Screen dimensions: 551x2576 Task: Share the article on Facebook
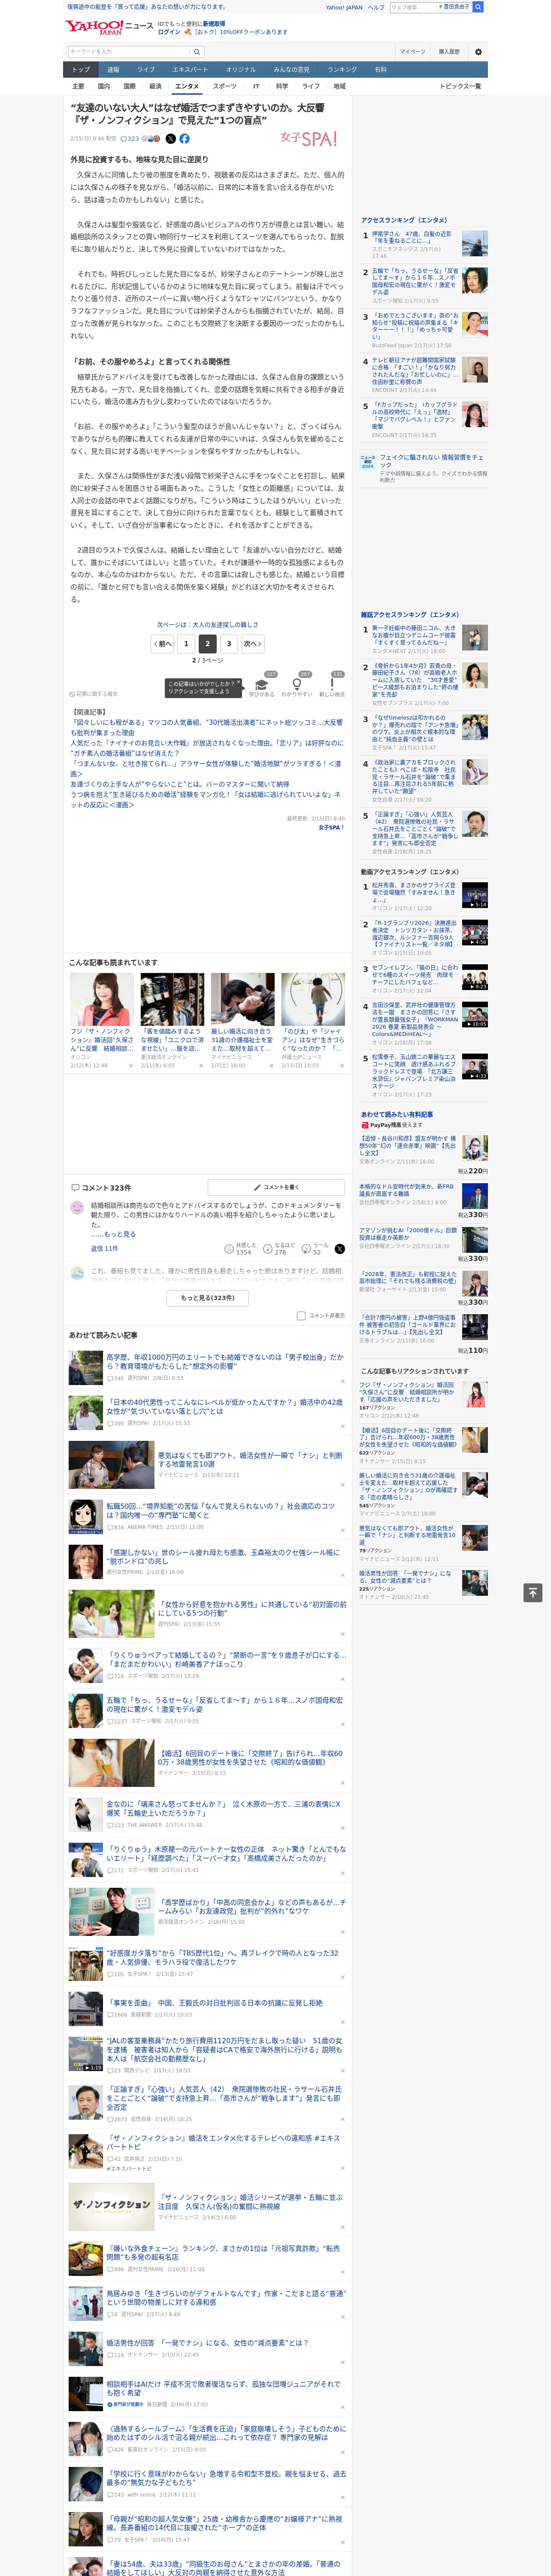[x=184, y=139]
